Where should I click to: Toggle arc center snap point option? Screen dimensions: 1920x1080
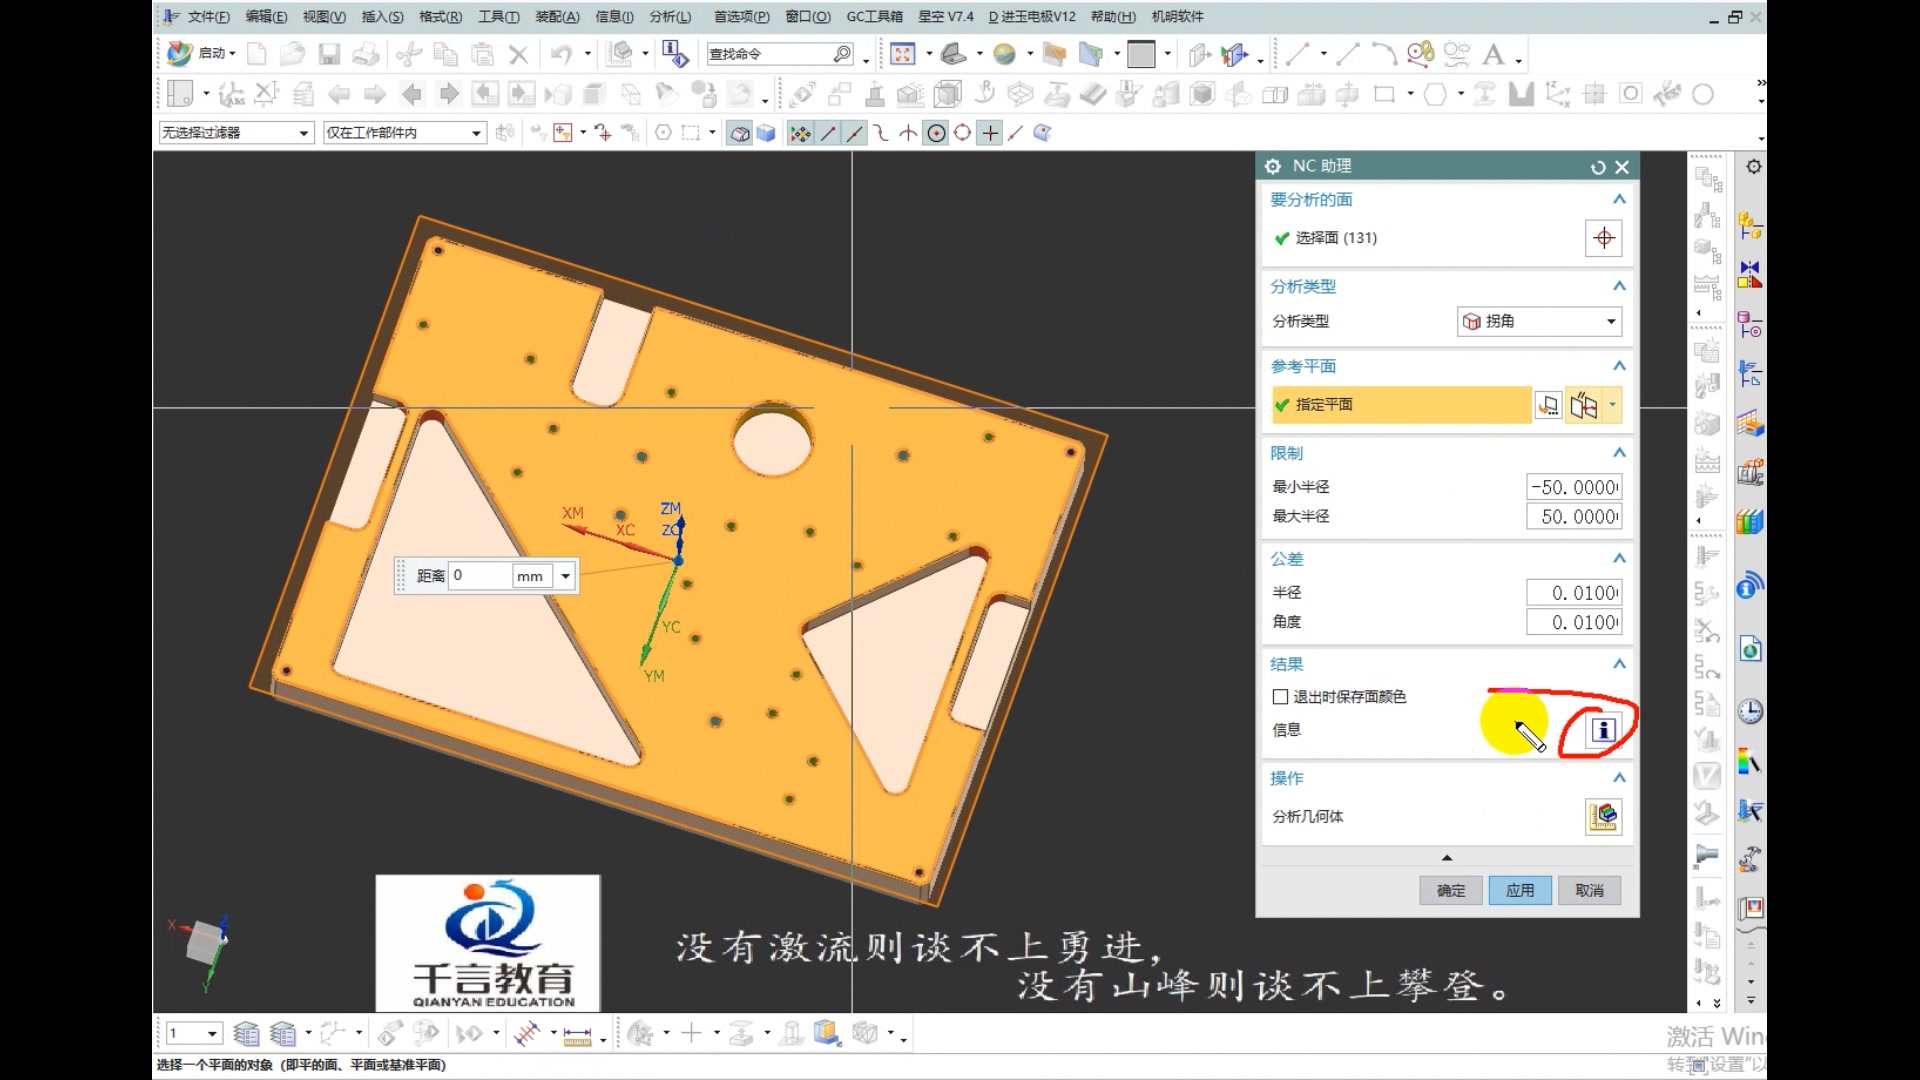tap(936, 133)
